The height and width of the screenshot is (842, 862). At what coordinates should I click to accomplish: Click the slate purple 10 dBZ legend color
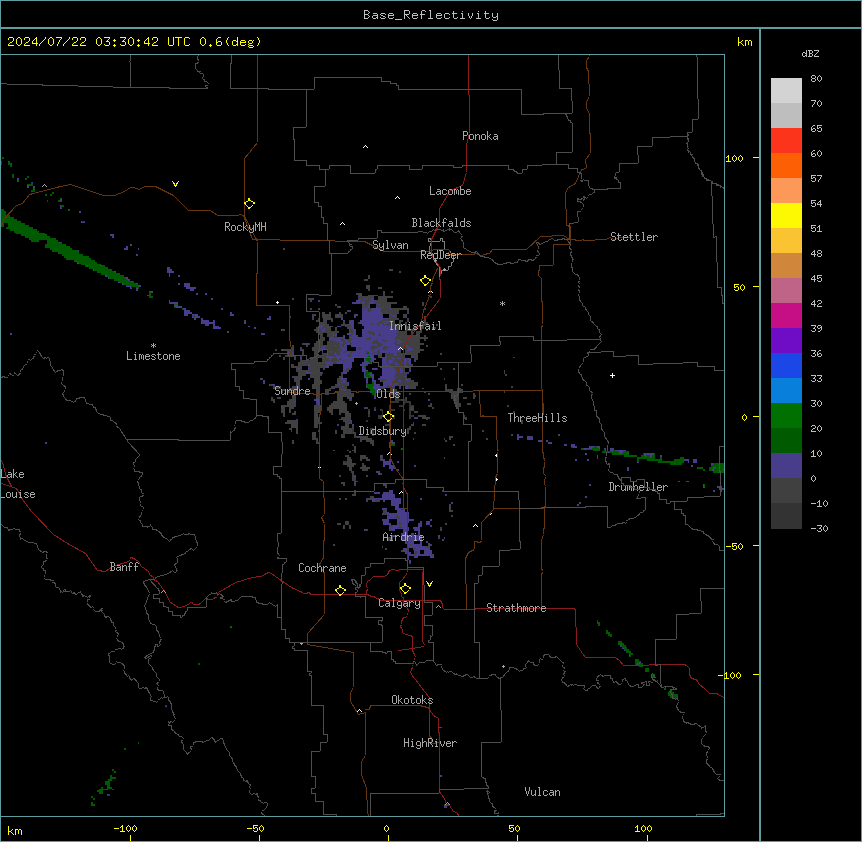coord(786,466)
